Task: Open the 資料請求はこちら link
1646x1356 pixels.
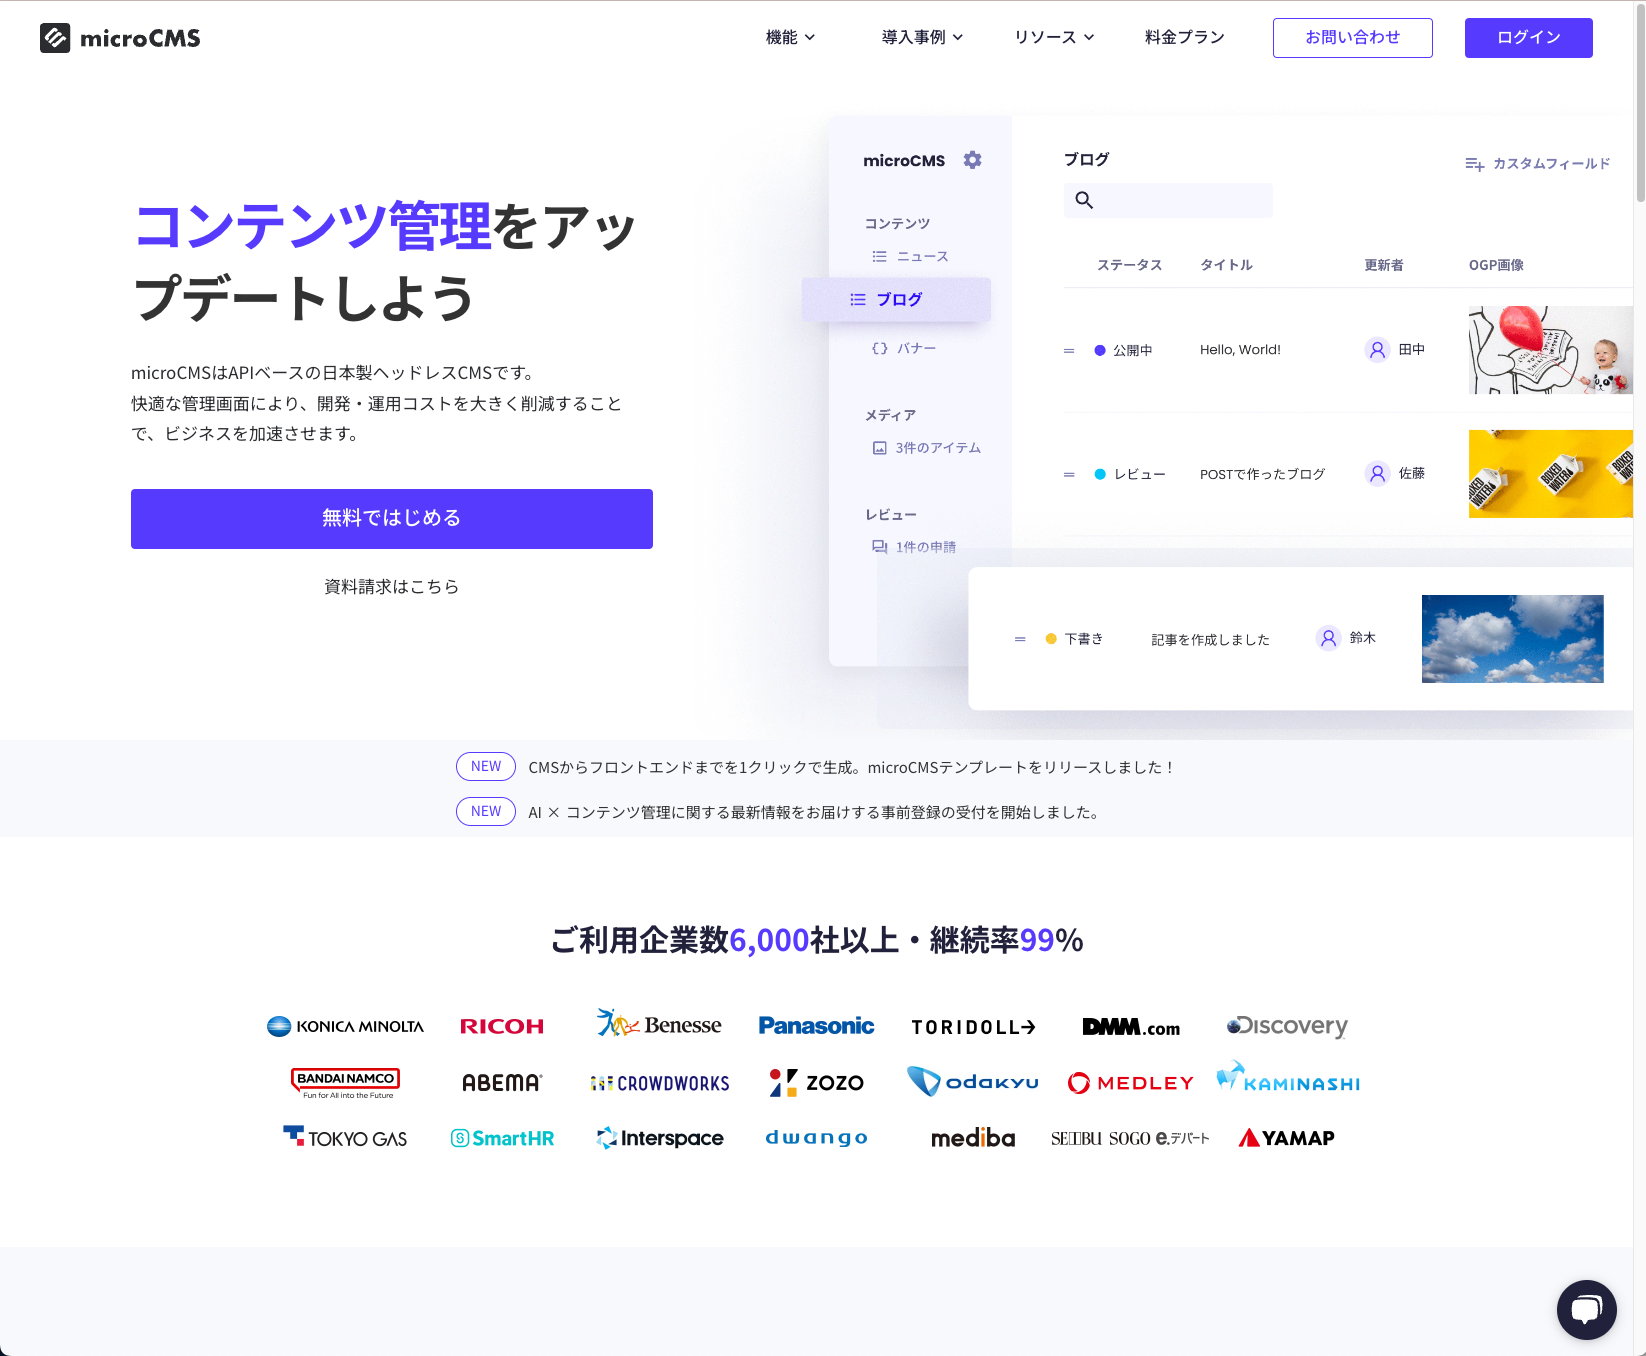Action: click(391, 586)
